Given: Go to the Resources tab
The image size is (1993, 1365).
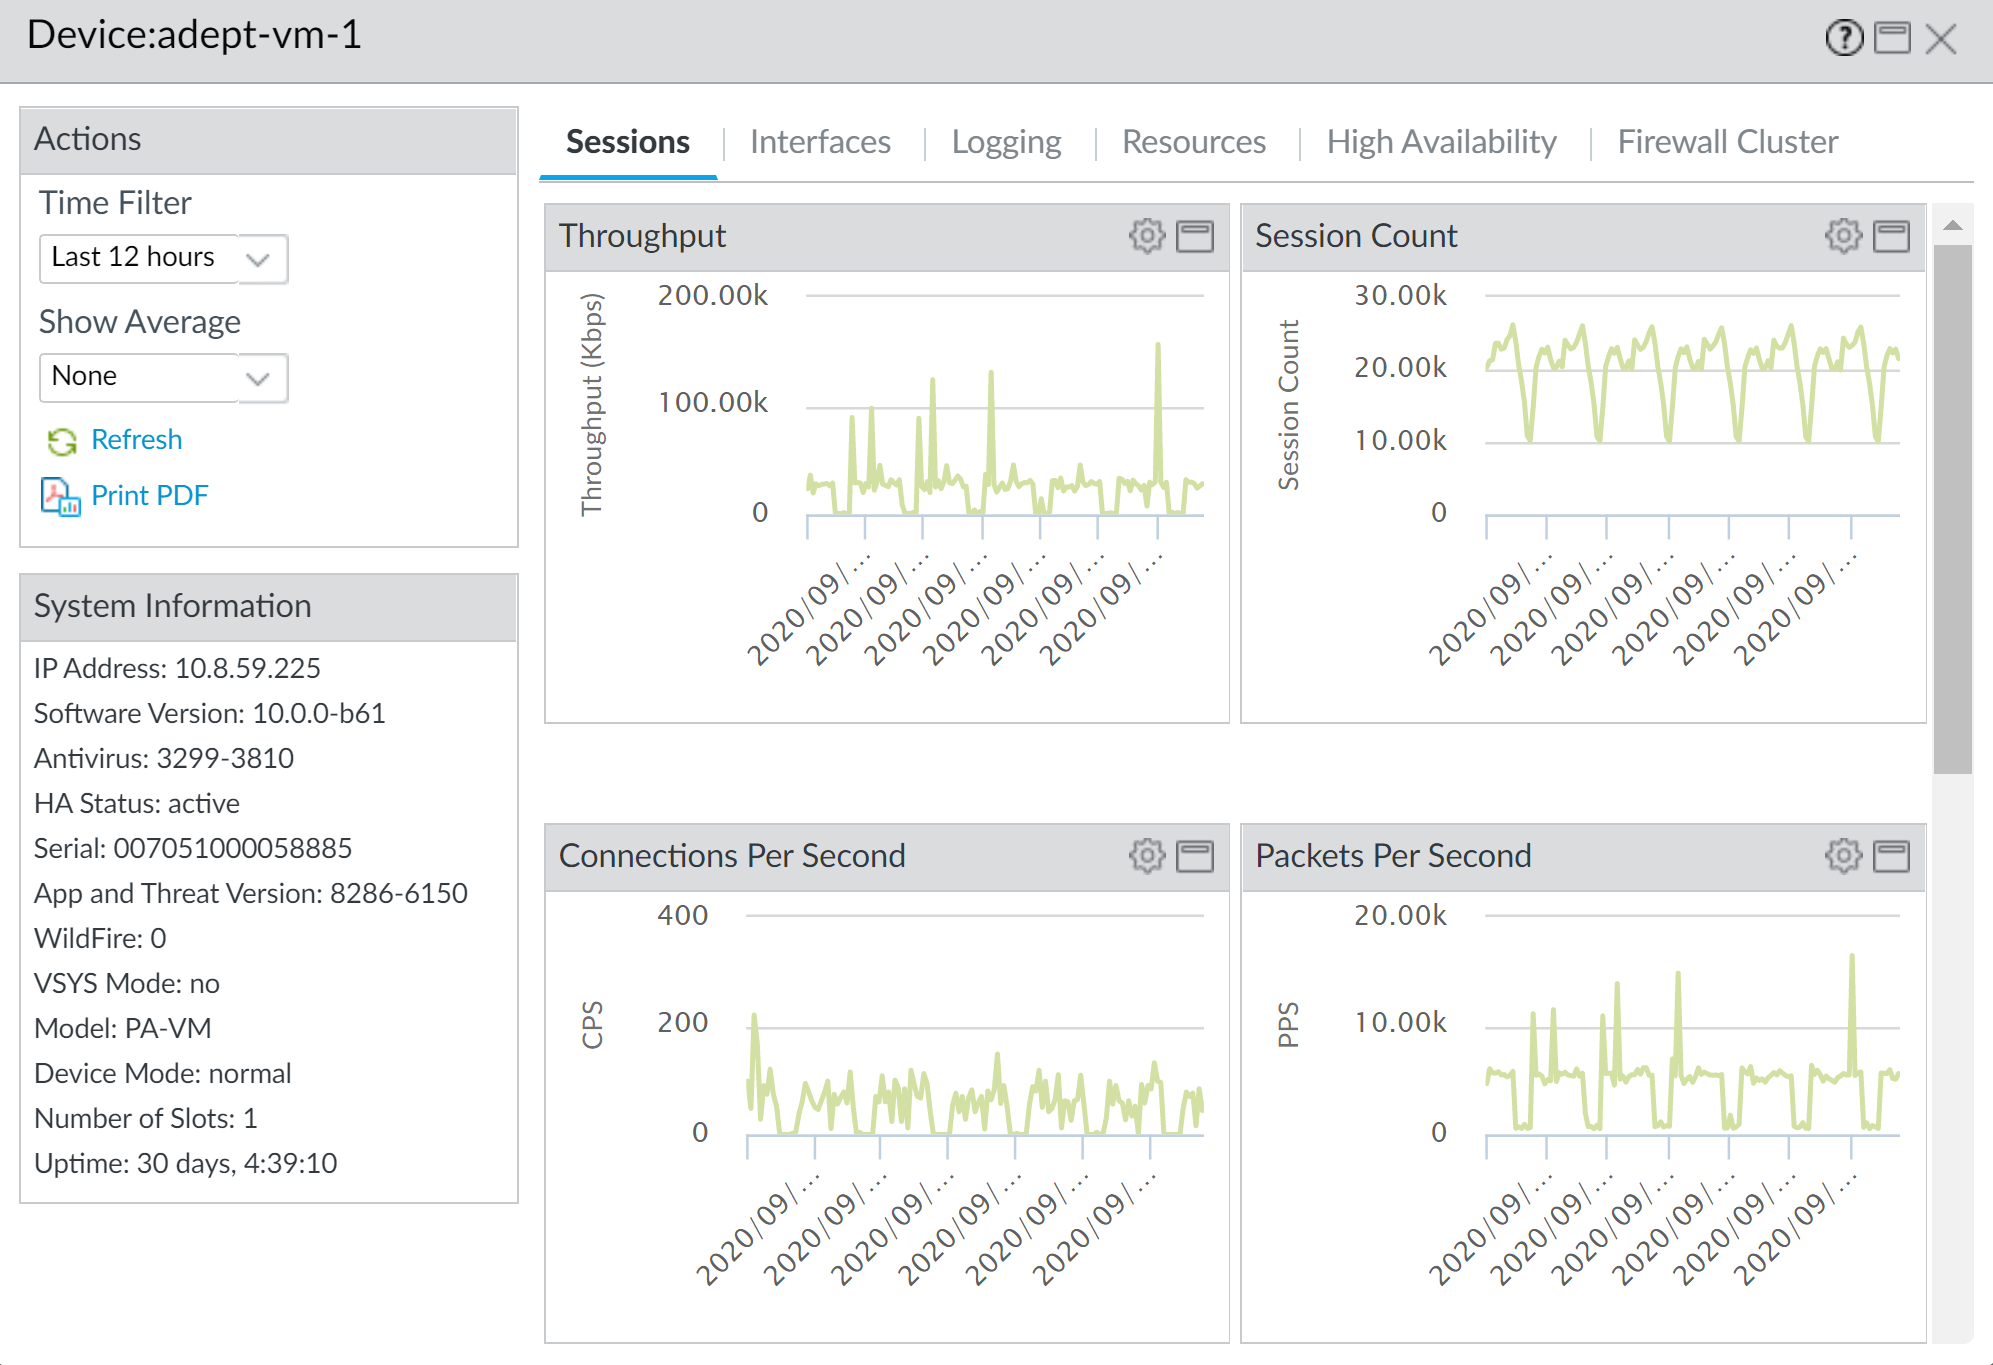Looking at the screenshot, I should tap(1194, 142).
